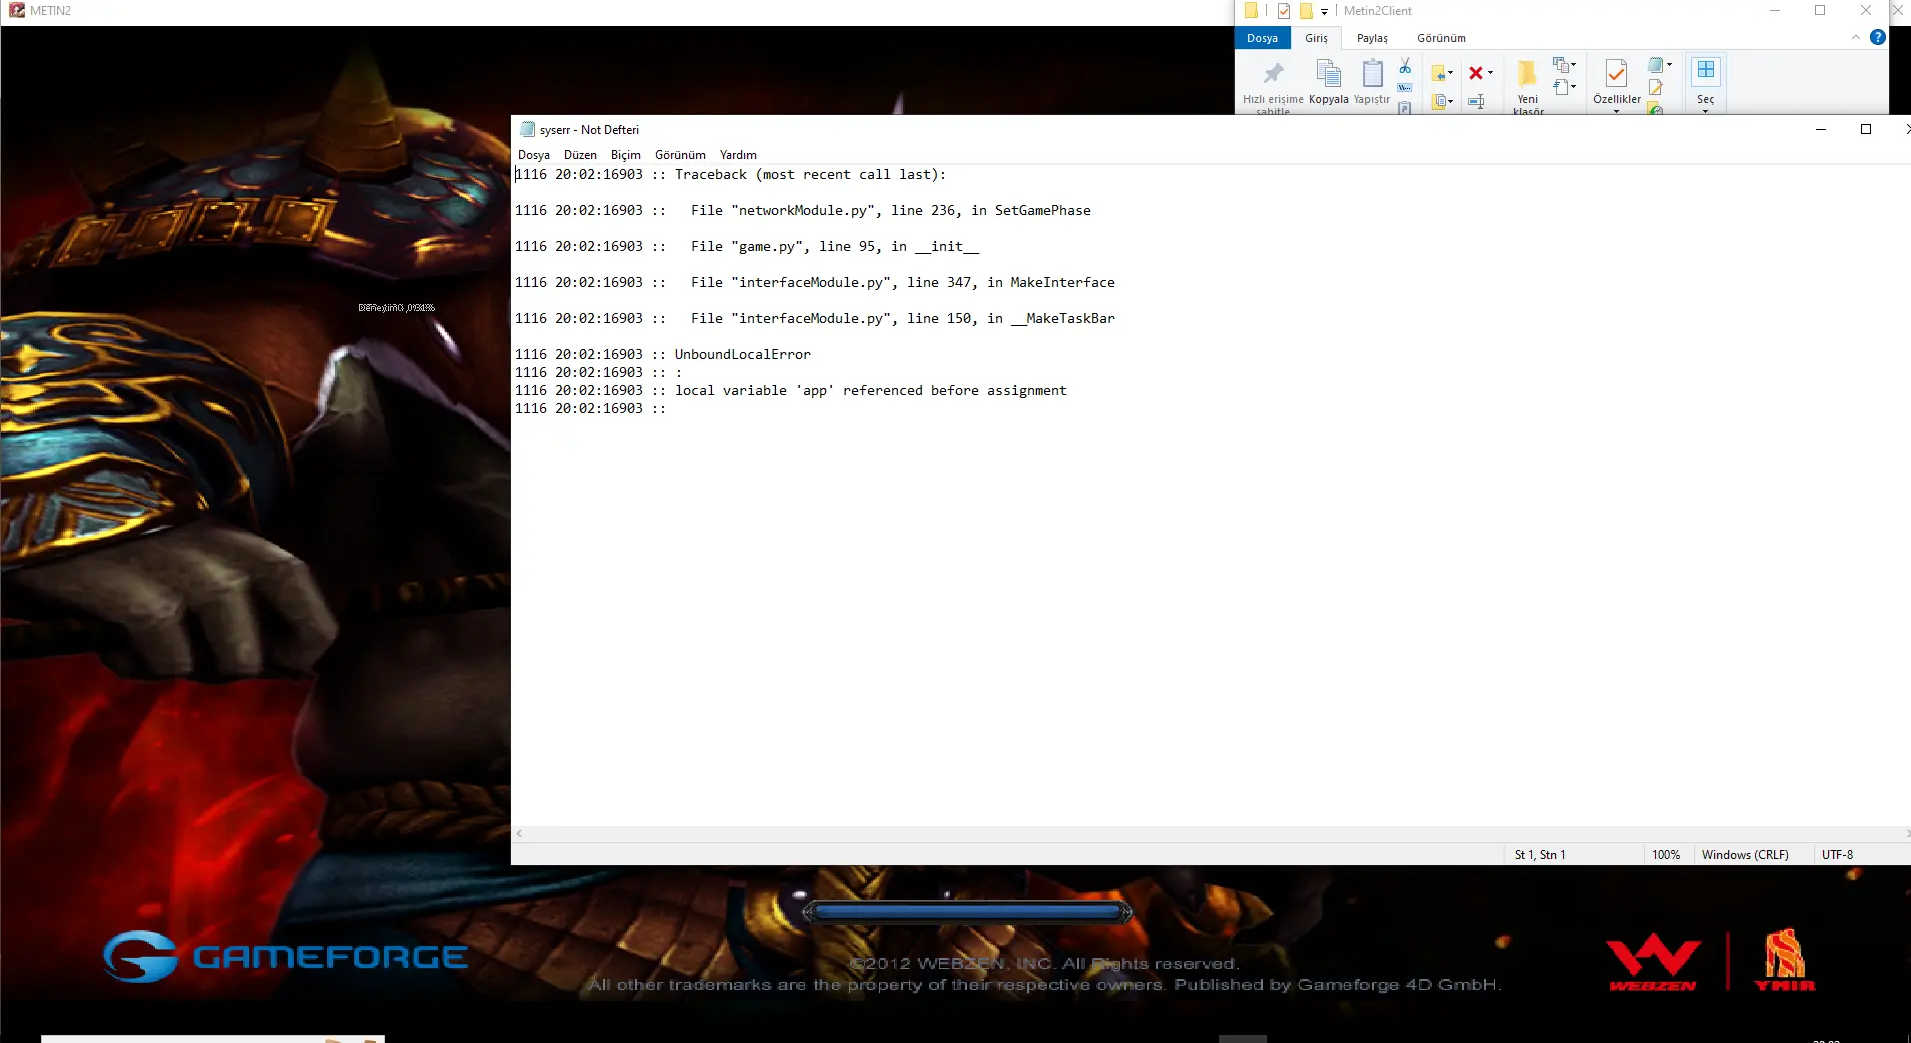Viewport: 1911px width, 1043px height.
Task: Click the METIN2 game window icon
Action: [x=17, y=10]
